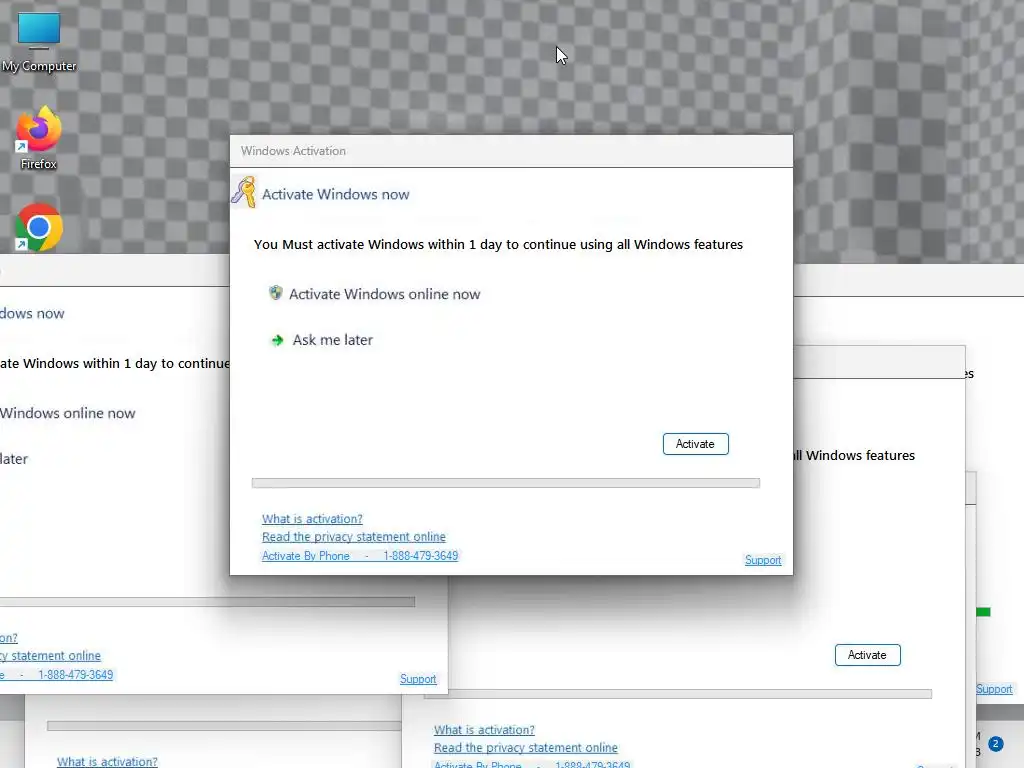Open Support link in the front dialog
Image resolution: width=1024 pixels, height=768 pixels.
[763, 560]
